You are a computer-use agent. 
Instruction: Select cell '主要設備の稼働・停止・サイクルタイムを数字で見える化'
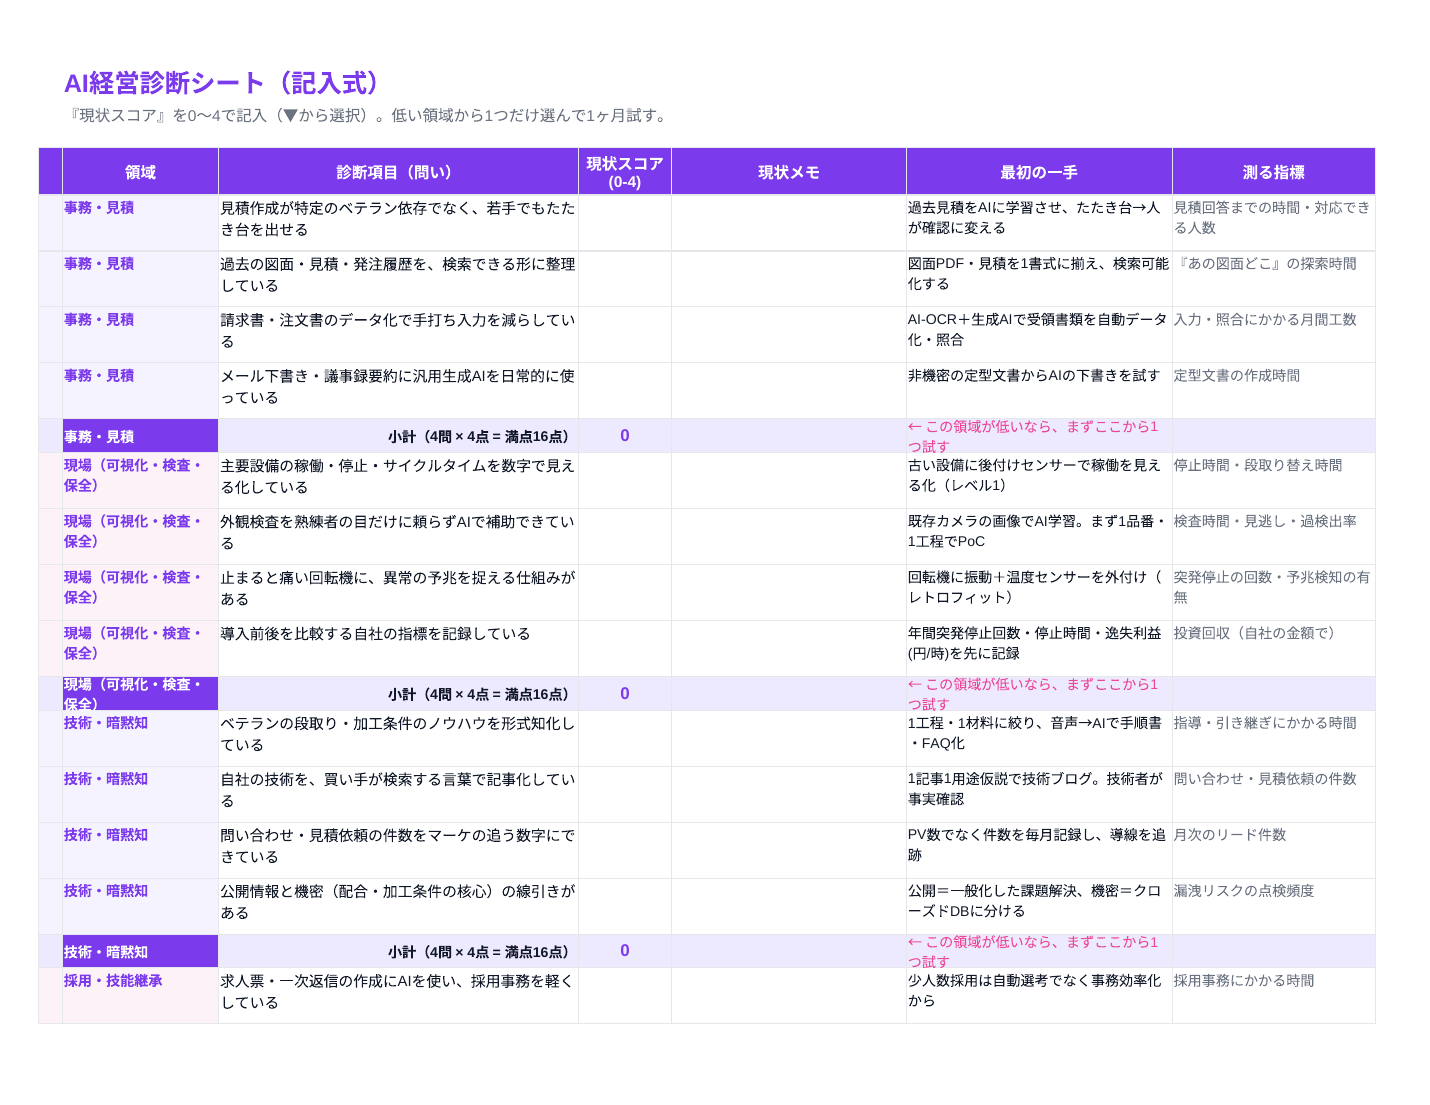click(x=398, y=480)
